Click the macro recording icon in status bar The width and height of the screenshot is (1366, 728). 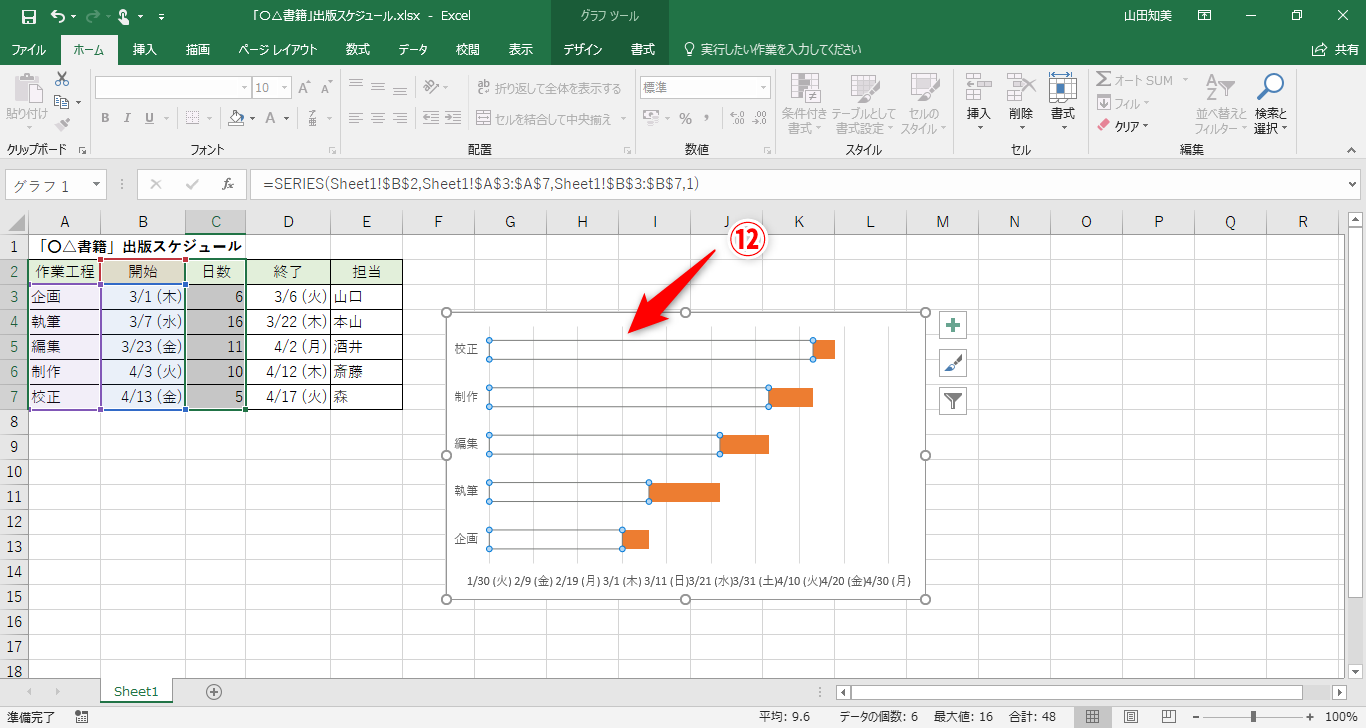click(x=81, y=717)
